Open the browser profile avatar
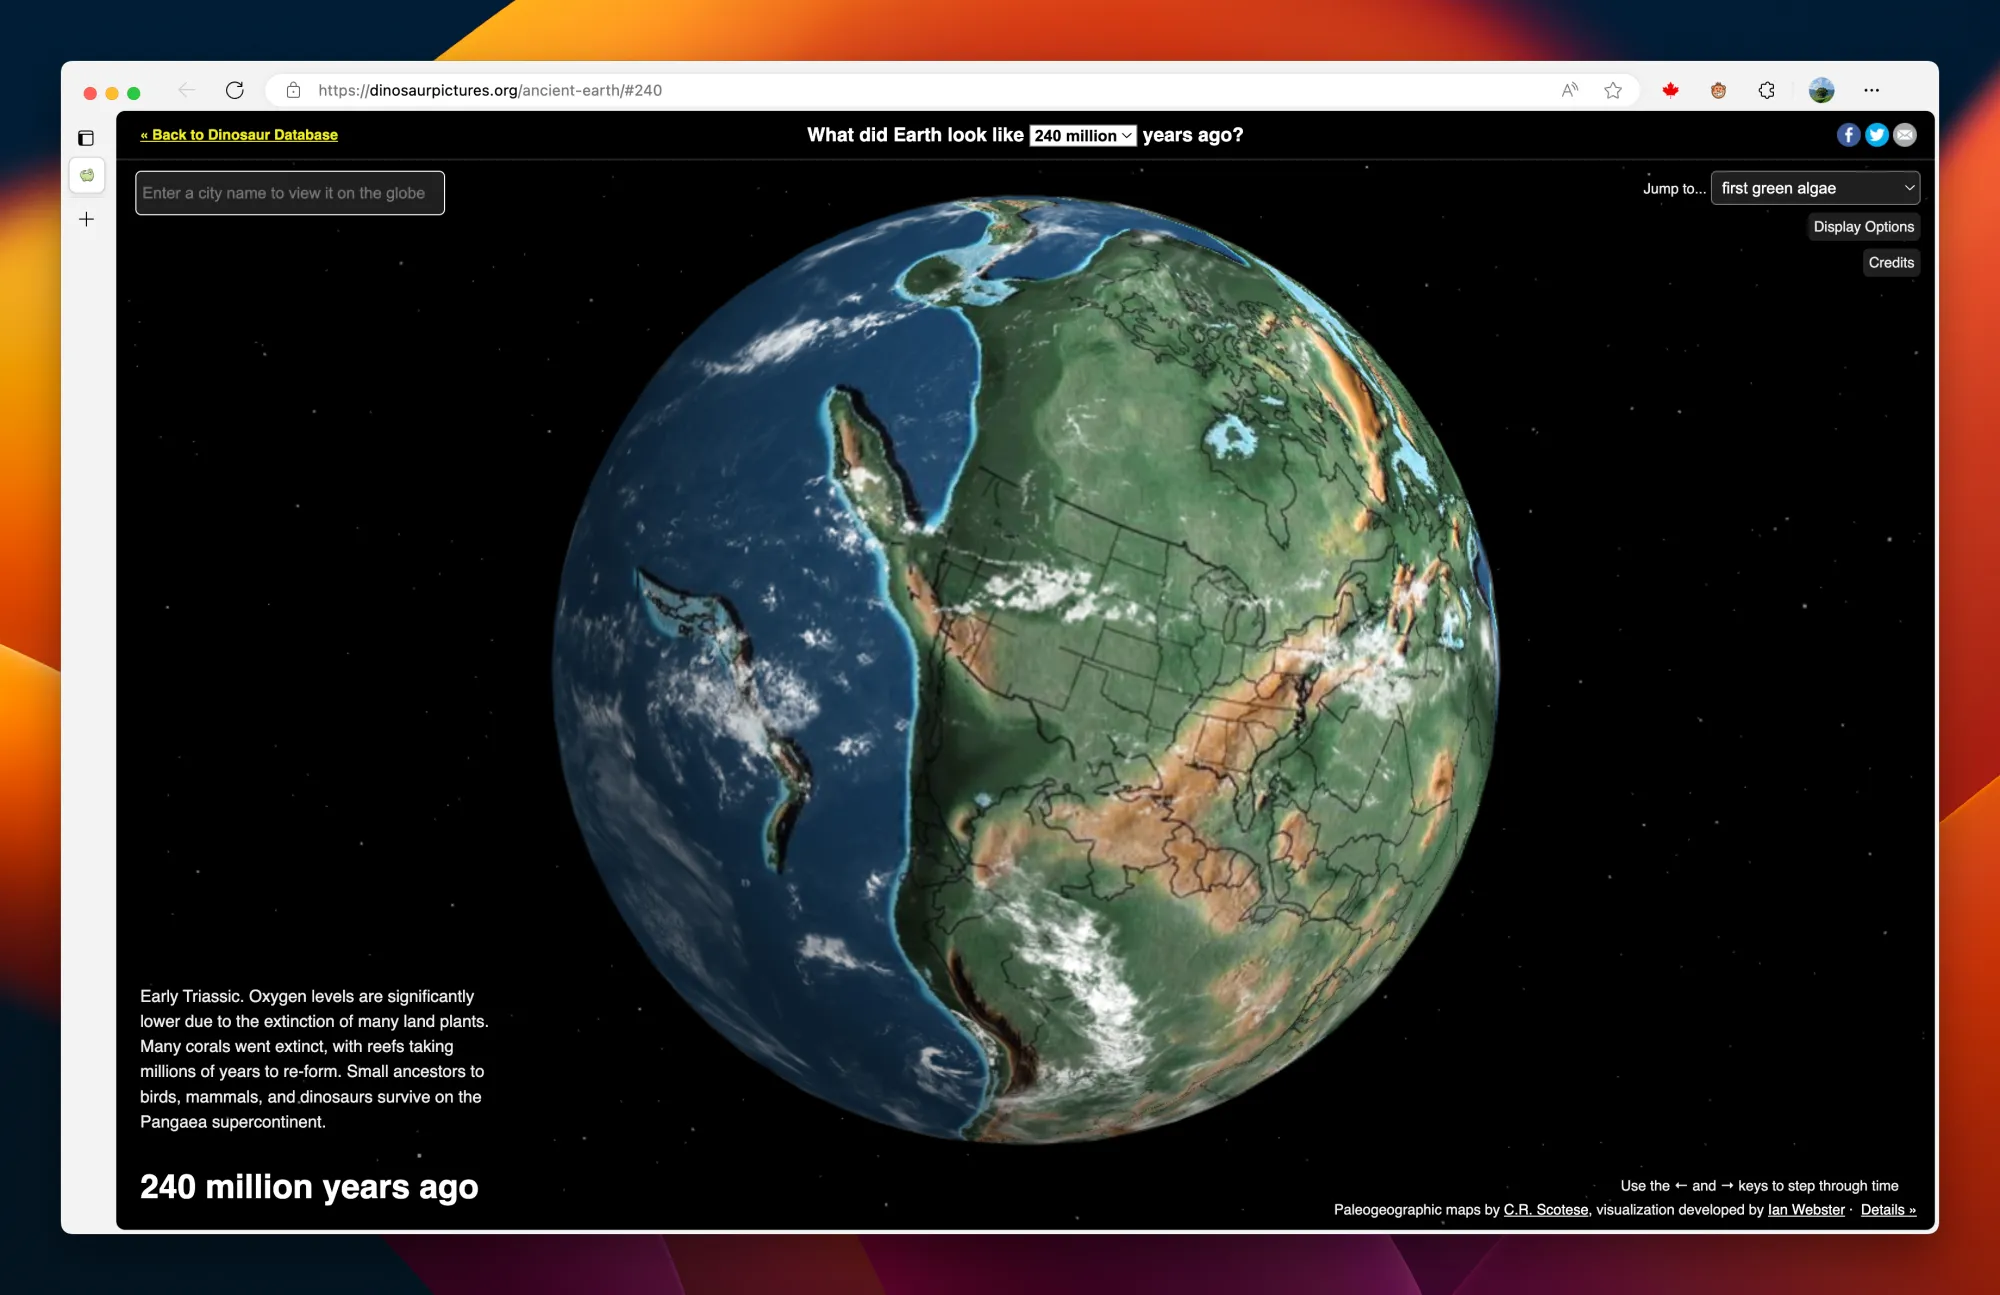Viewport: 2000px width, 1295px height. click(x=1821, y=90)
